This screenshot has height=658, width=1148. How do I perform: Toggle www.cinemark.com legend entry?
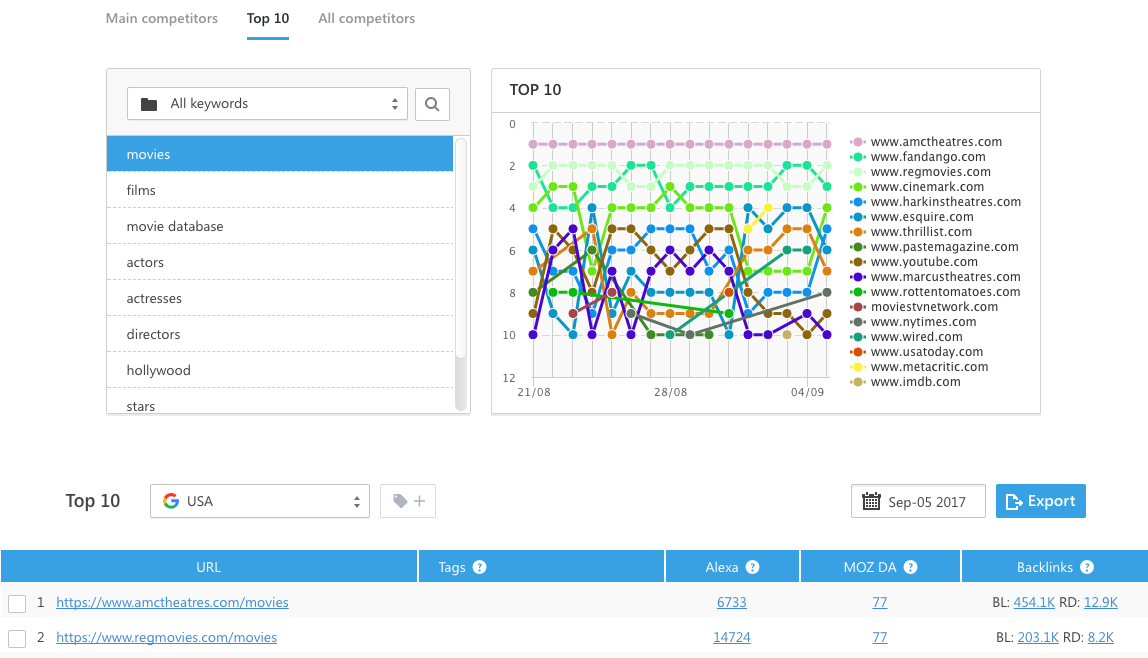click(917, 187)
